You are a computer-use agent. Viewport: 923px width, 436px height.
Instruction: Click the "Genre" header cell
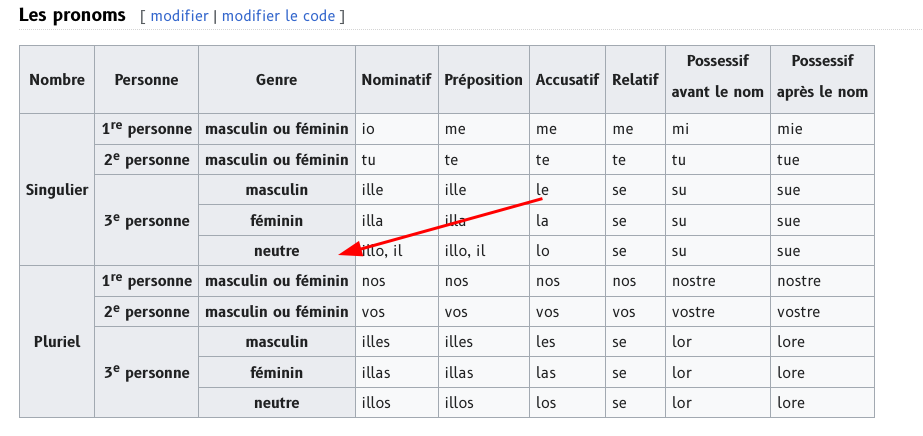pos(277,79)
